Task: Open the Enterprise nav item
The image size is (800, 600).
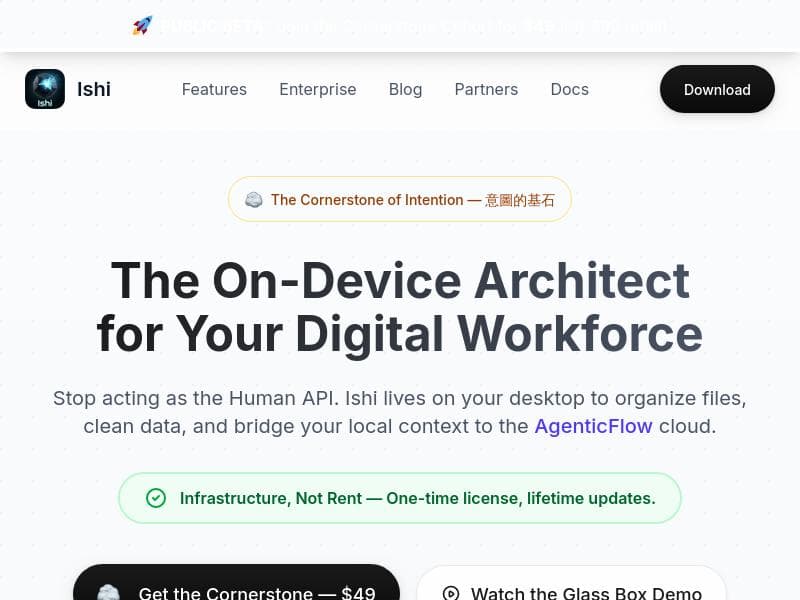Action: point(318,89)
